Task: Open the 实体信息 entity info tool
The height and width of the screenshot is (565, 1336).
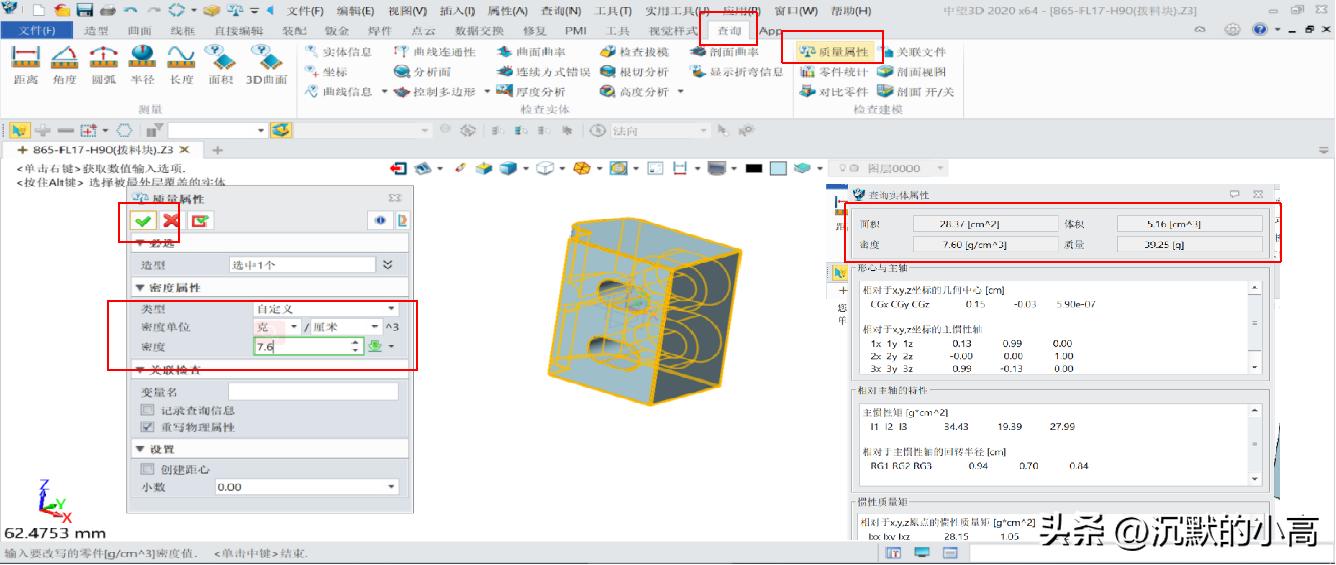Action: (338, 52)
